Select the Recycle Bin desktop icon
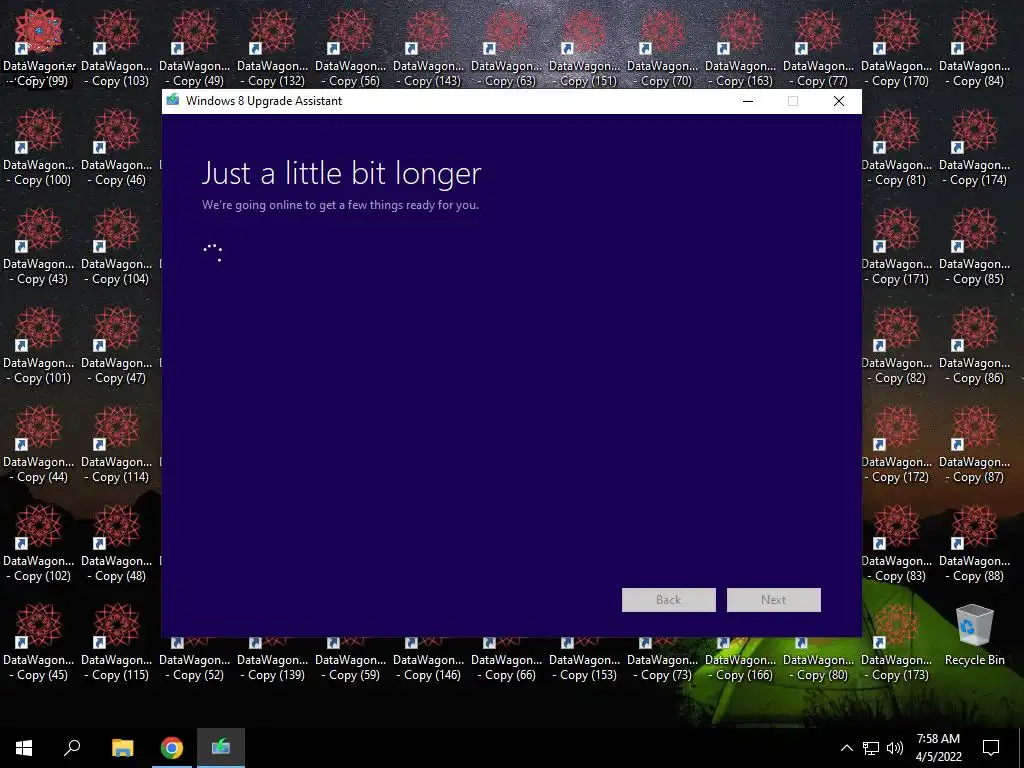The image size is (1024, 768). pos(974,635)
